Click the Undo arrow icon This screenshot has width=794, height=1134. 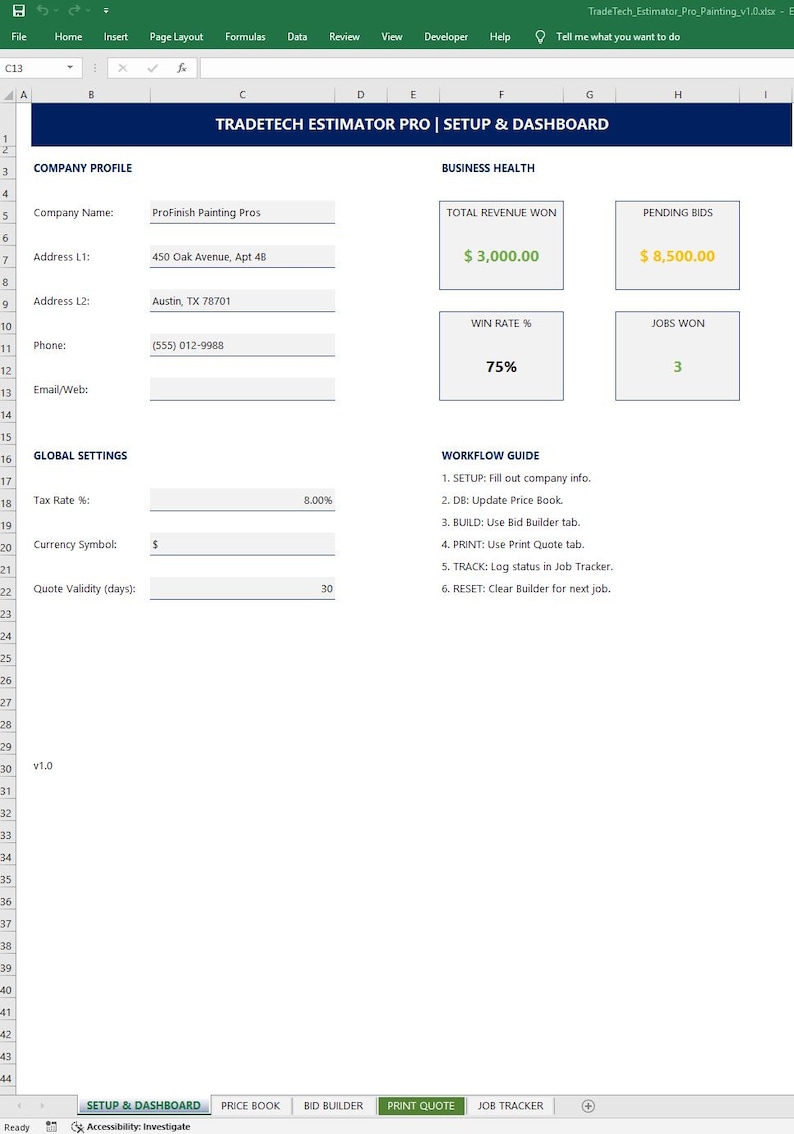[x=43, y=10]
